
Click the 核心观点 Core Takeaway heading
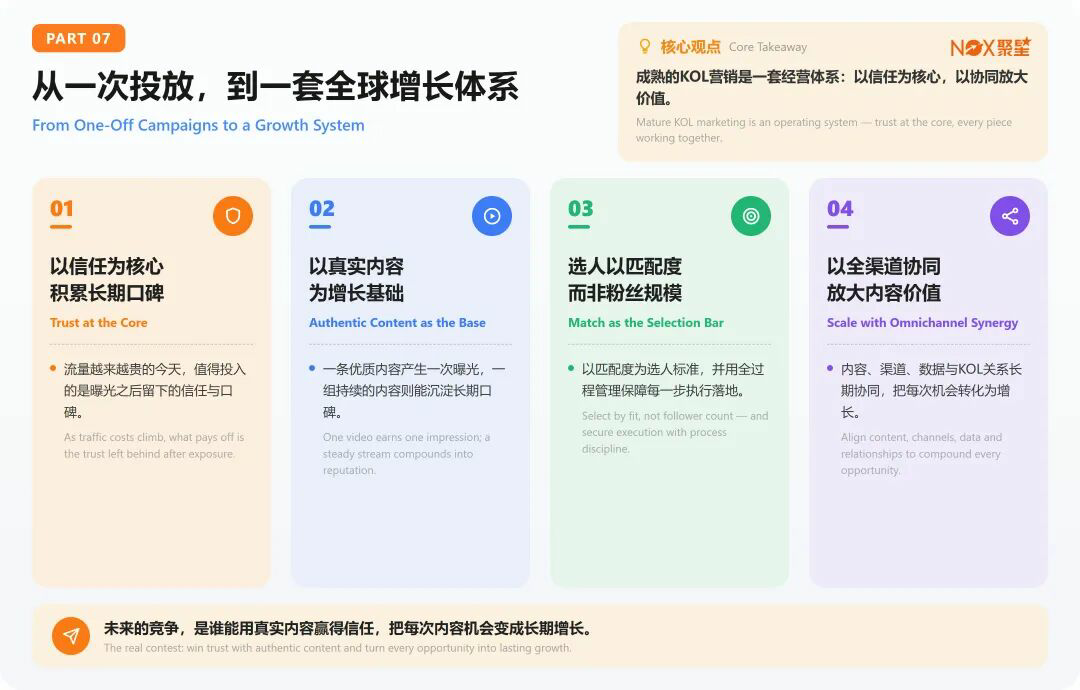tap(734, 47)
